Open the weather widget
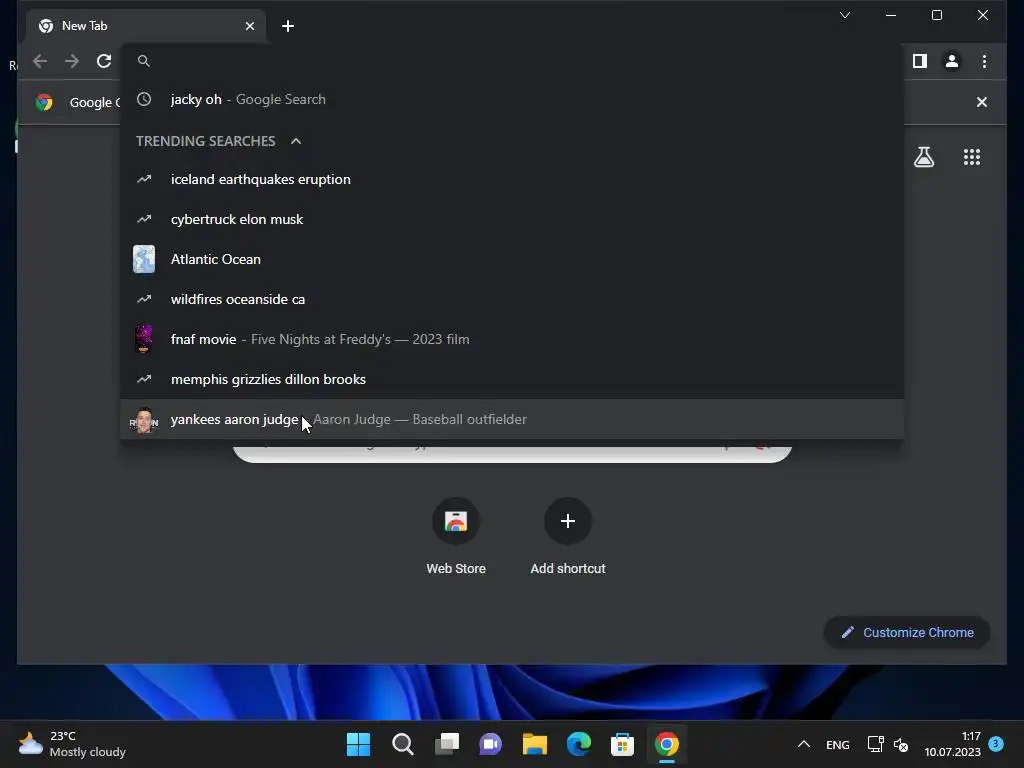Image resolution: width=1024 pixels, height=768 pixels. (x=72, y=744)
